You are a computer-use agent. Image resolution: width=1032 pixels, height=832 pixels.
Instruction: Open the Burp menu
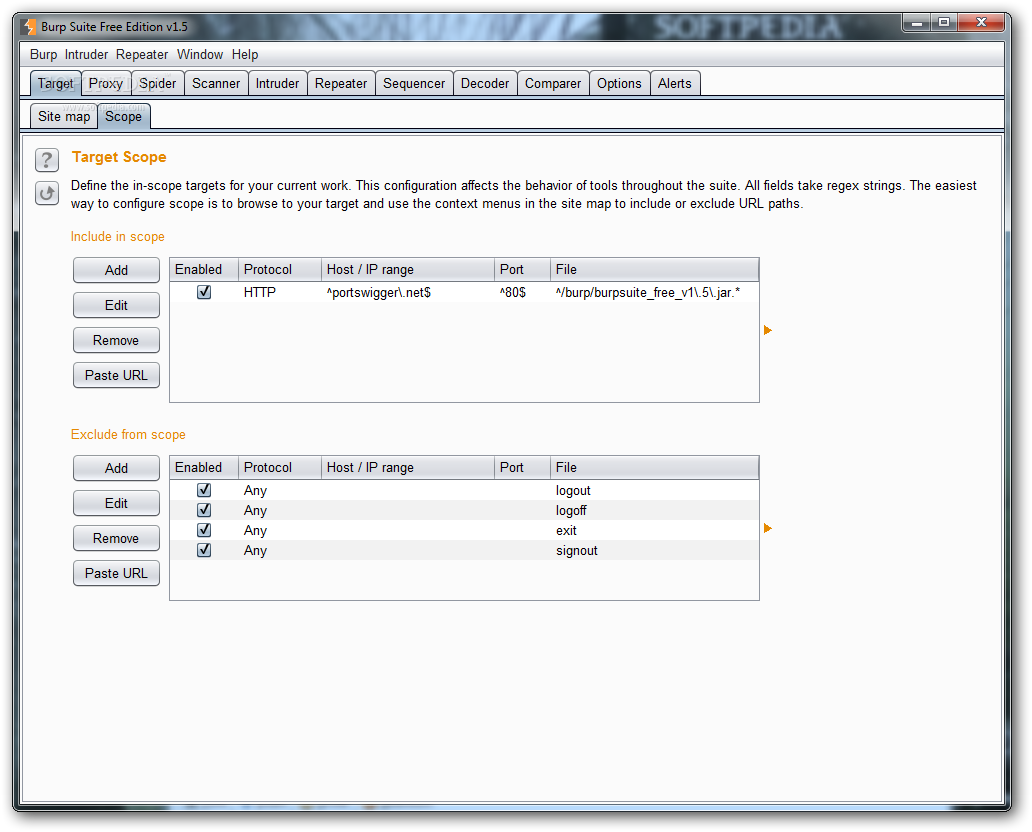pos(43,55)
